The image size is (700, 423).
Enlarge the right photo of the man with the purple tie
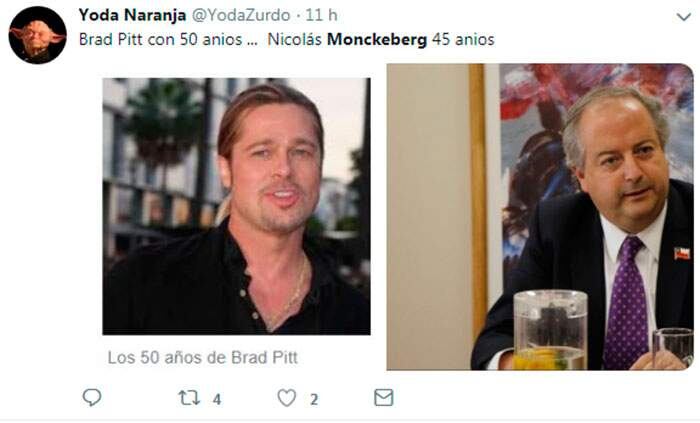(x=540, y=217)
